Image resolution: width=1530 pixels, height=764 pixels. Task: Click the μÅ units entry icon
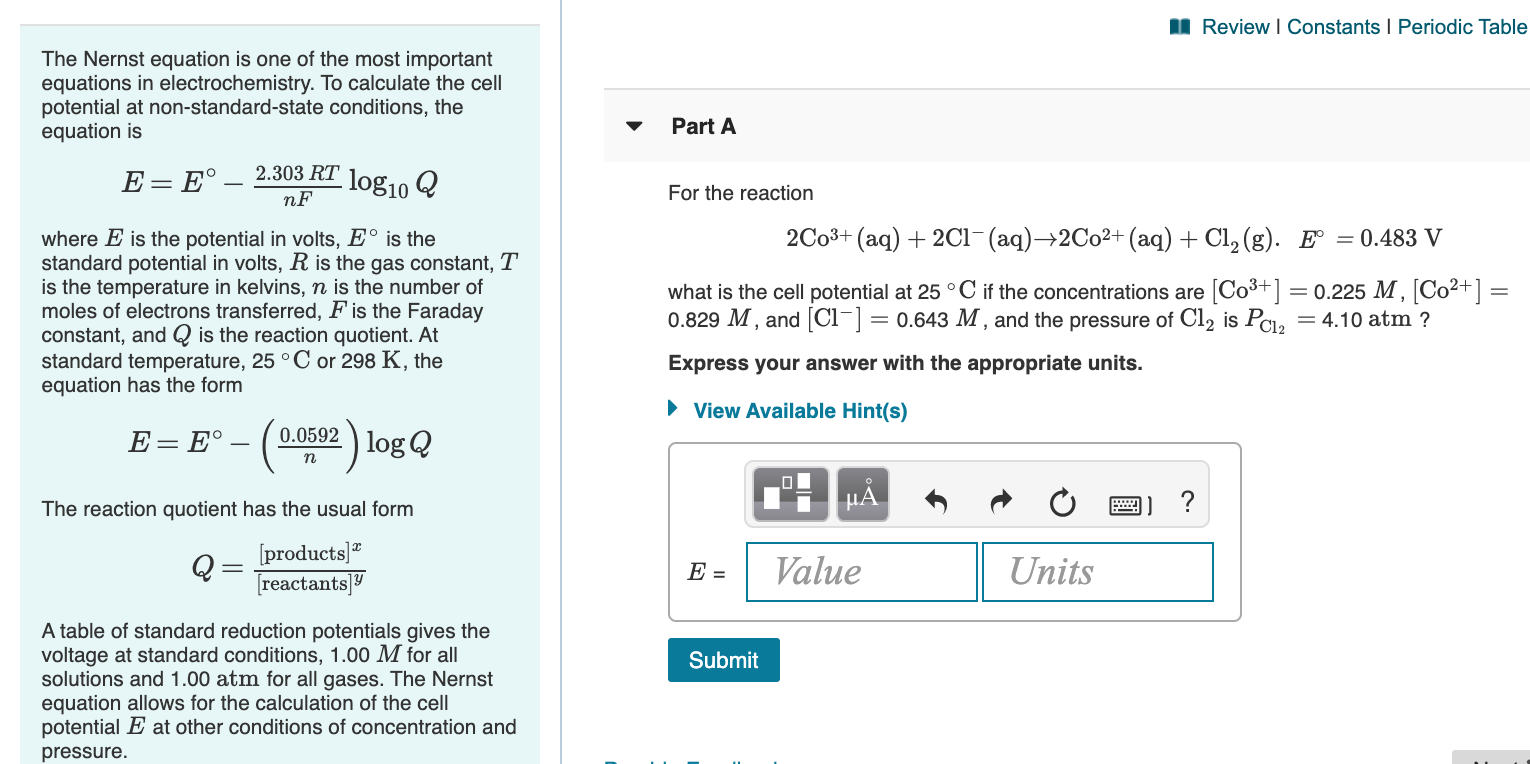(x=861, y=493)
